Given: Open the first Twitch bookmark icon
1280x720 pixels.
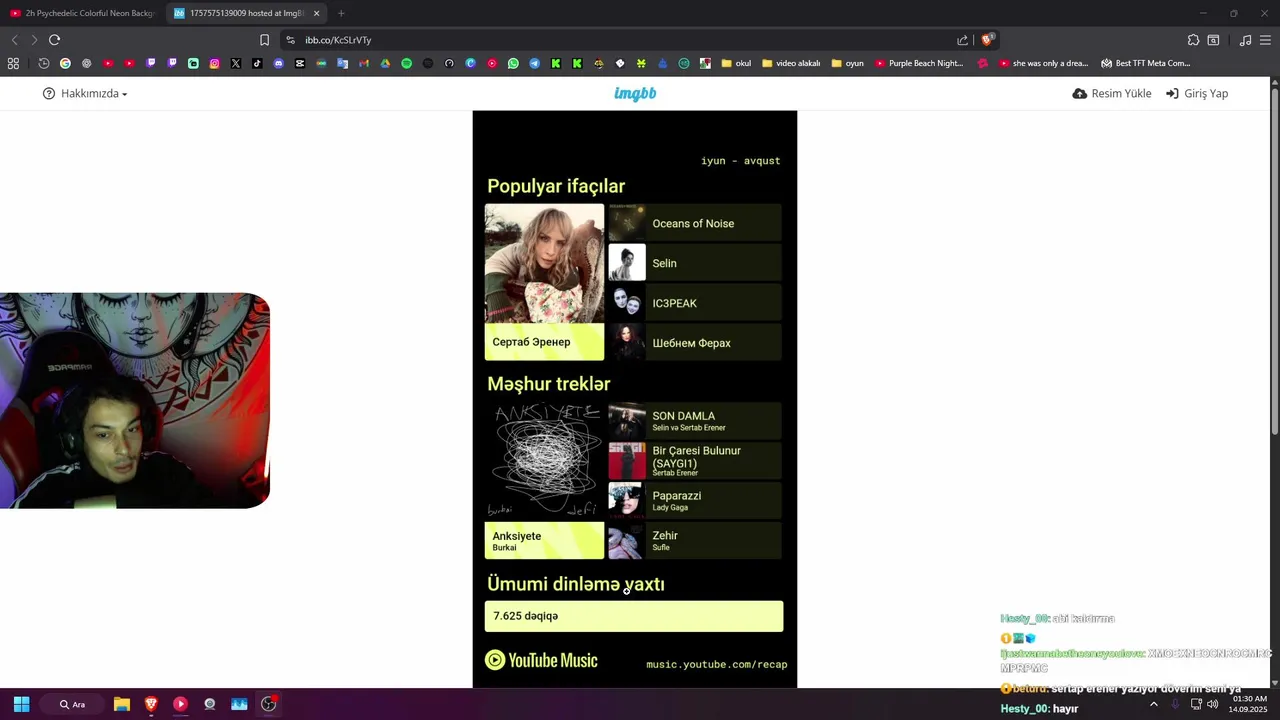Looking at the screenshot, I should (x=150, y=63).
